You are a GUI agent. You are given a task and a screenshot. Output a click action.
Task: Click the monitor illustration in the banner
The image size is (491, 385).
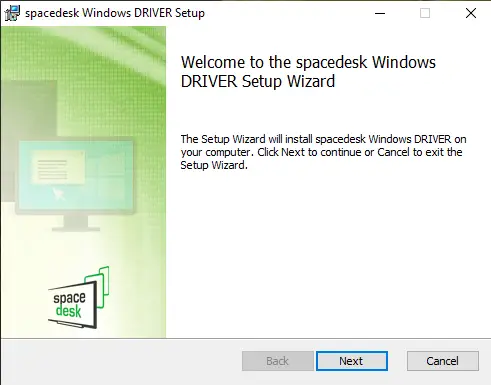(76, 185)
